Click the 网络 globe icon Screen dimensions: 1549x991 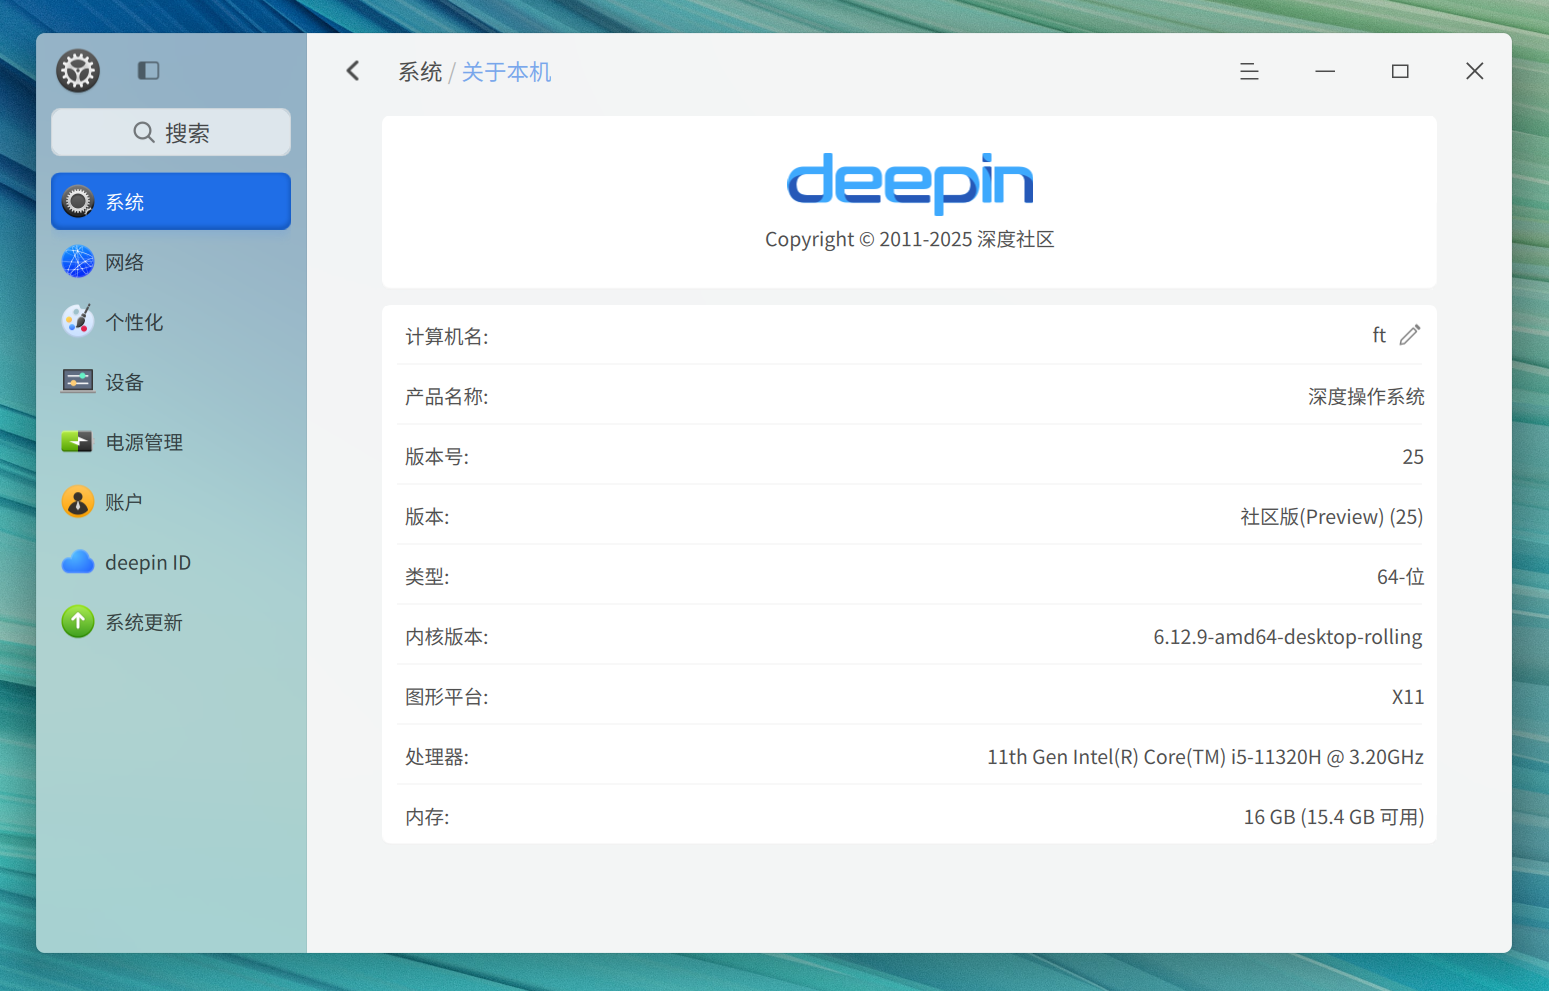[x=78, y=262]
